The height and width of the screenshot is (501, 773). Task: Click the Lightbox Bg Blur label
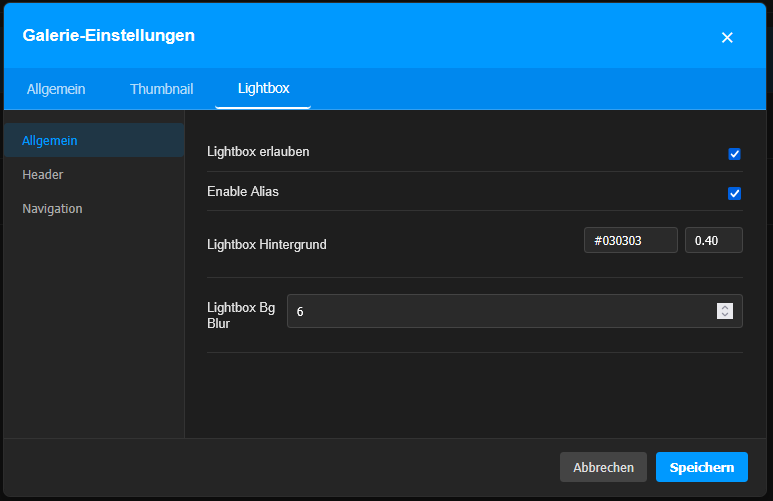click(241, 315)
